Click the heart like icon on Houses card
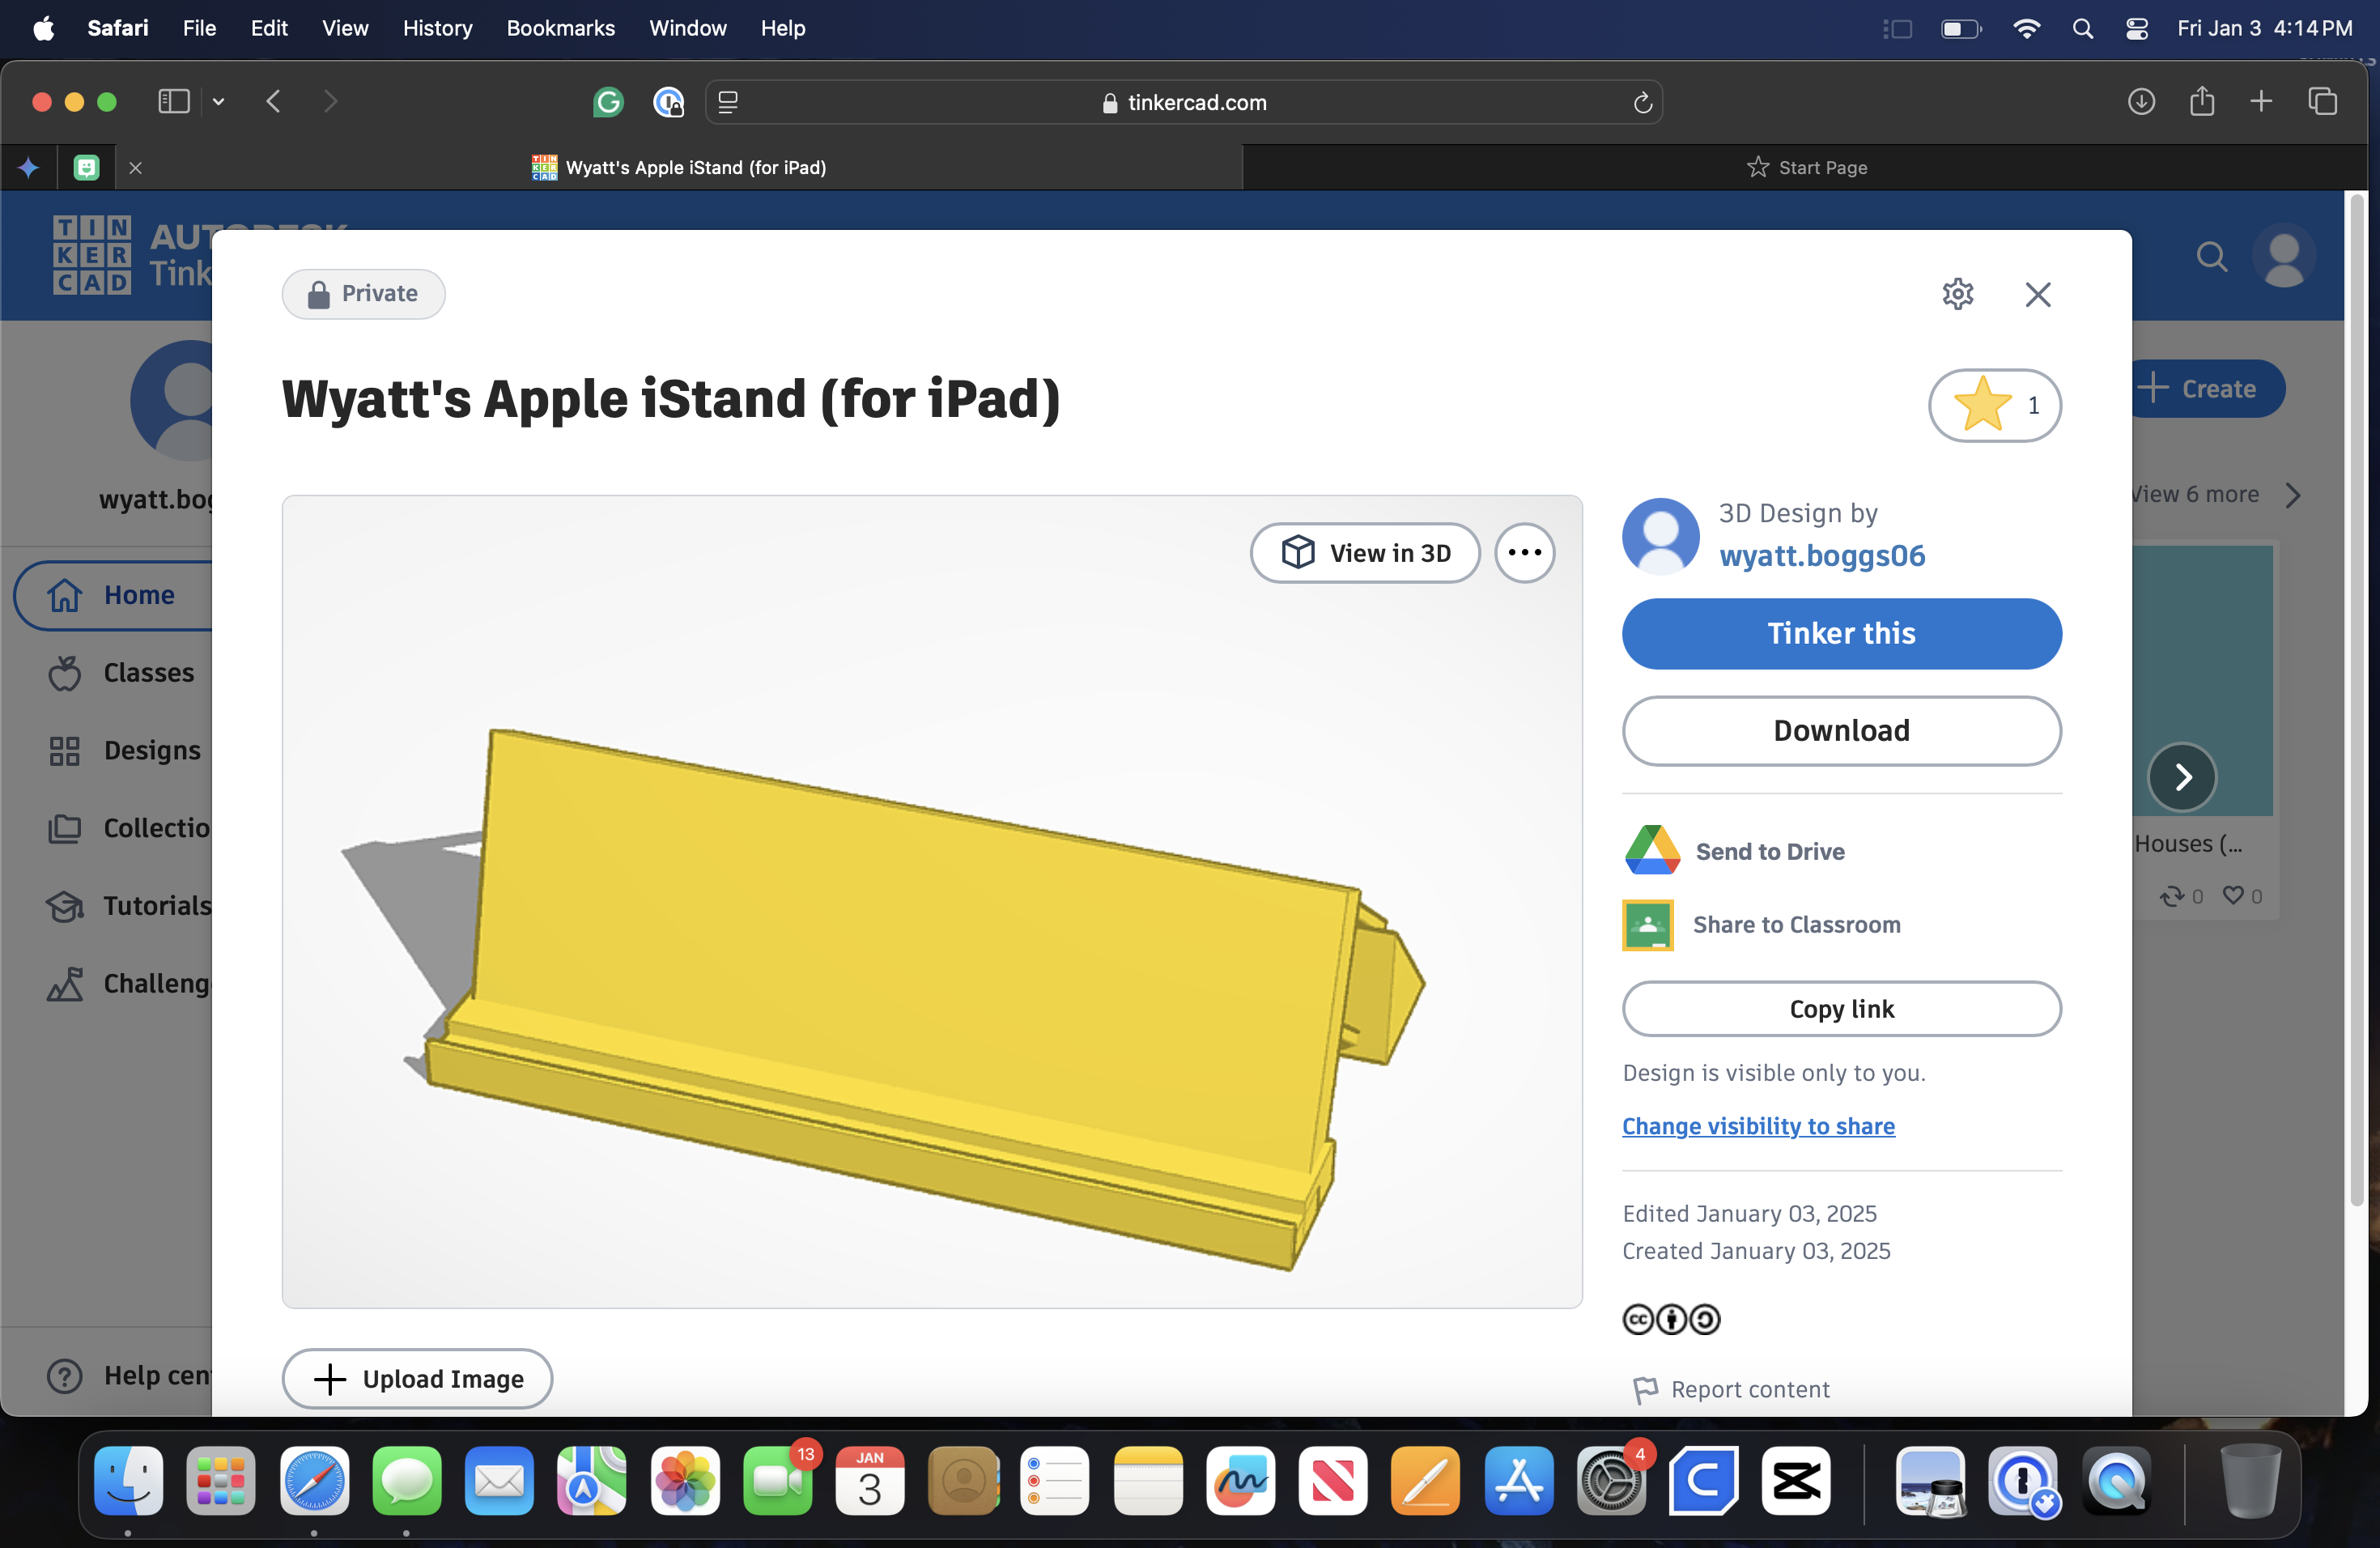The height and width of the screenshot is (1548, 2380). [2232, 895]
